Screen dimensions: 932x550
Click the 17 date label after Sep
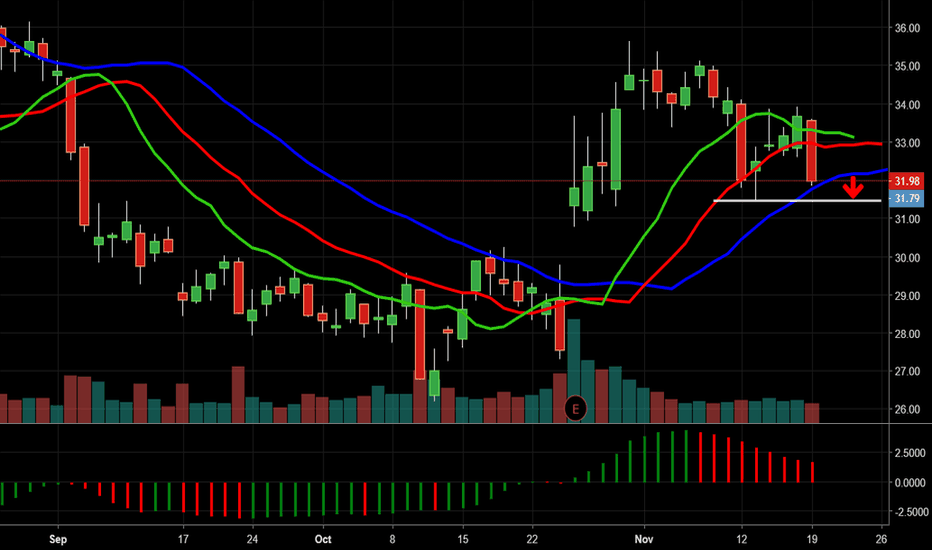pos(183,539)
